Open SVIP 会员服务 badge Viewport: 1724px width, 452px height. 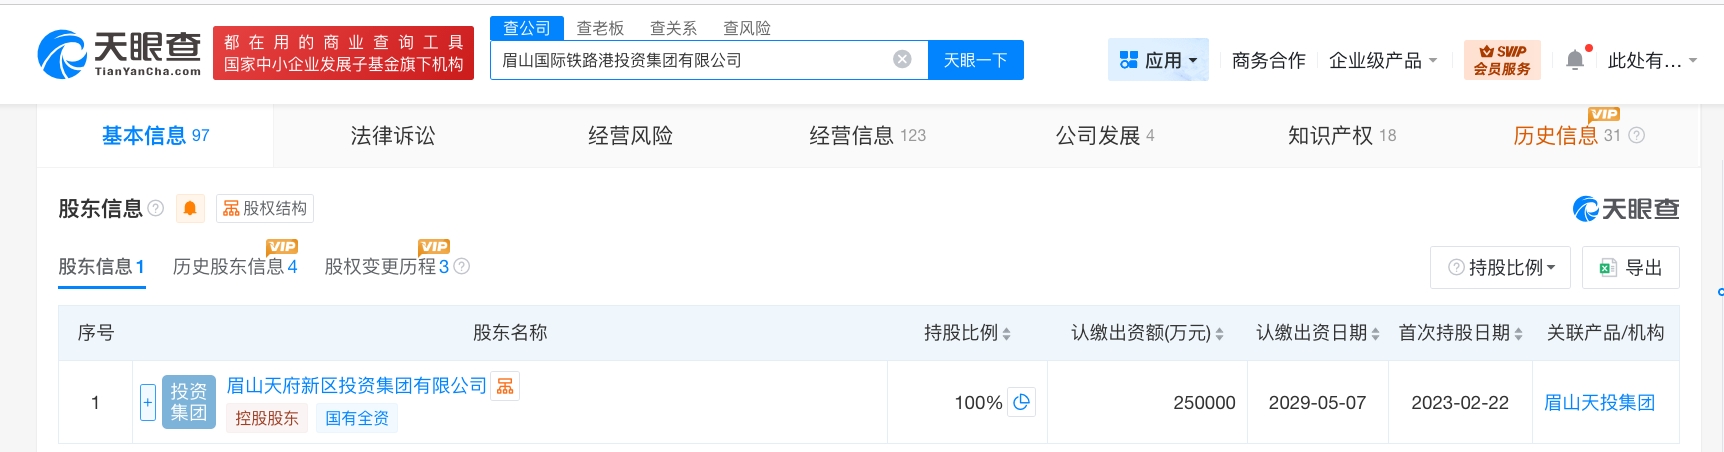[x=1502, y=60]
